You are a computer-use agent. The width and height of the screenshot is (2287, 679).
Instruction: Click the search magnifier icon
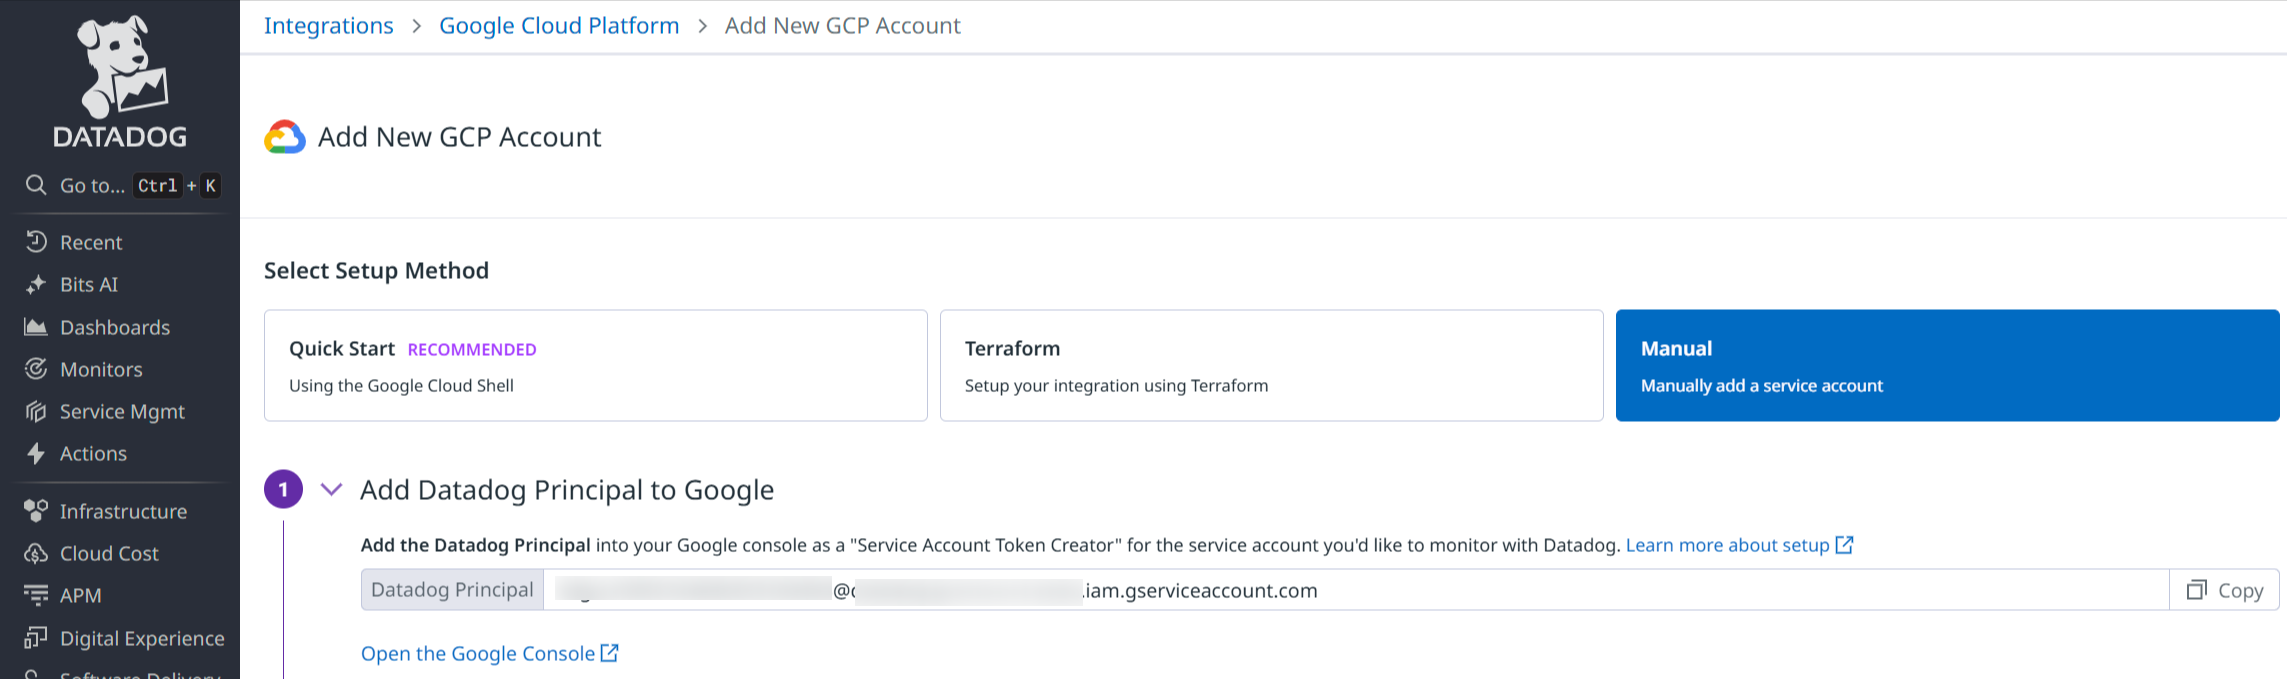click(x=36, y=185)
